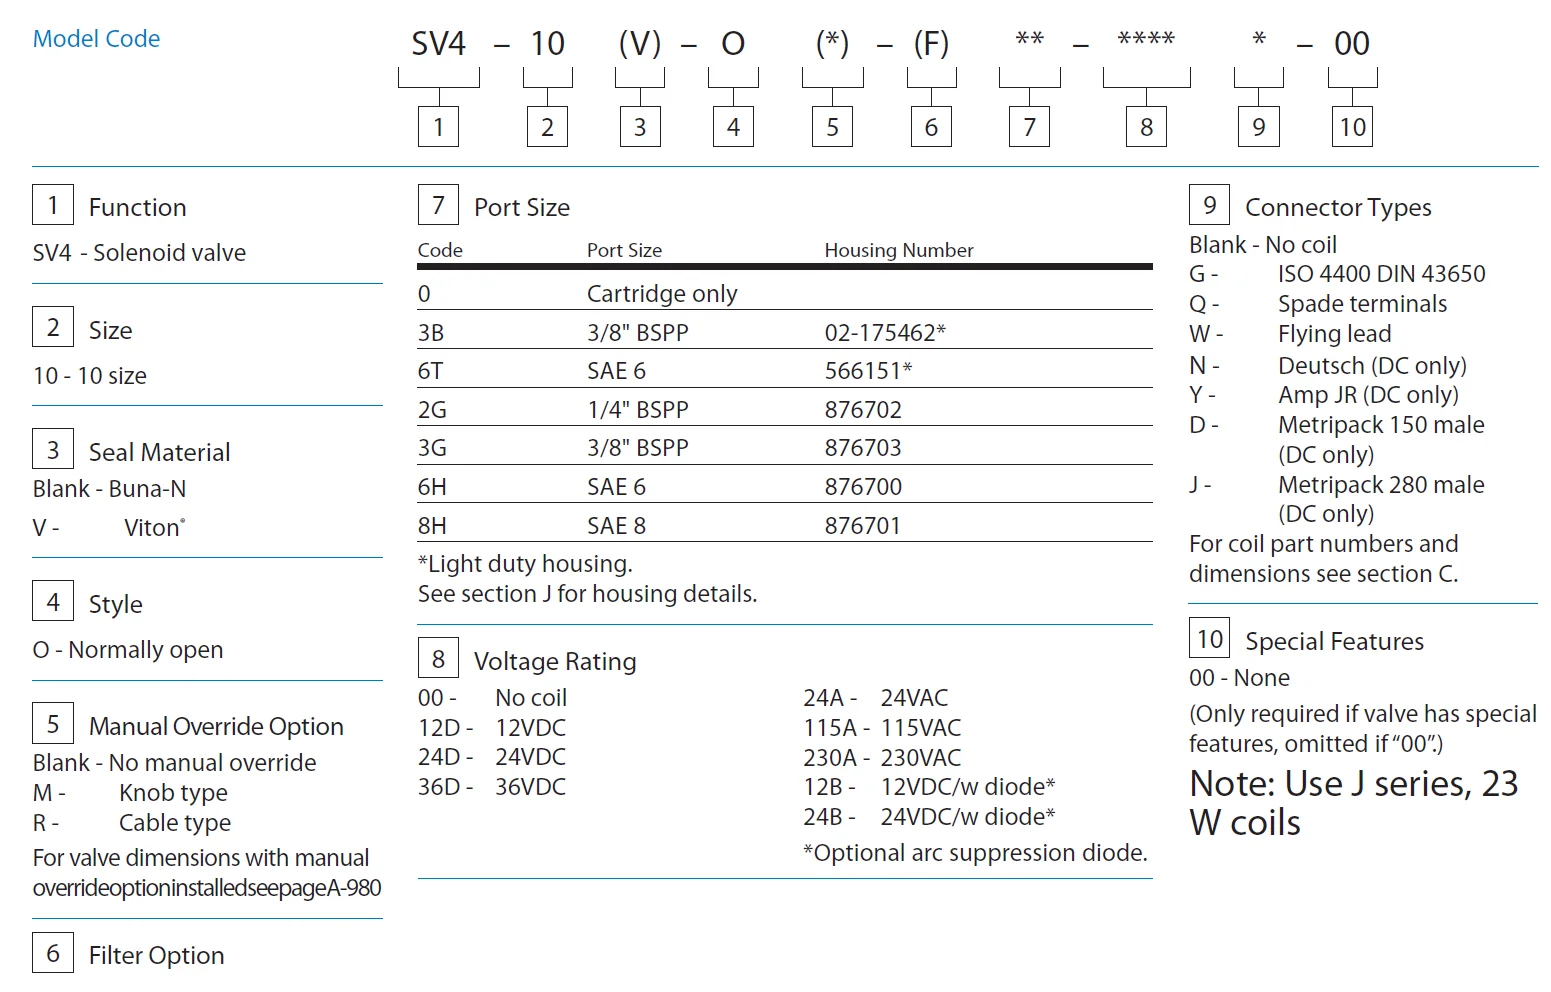Click numbered box 8 under the **** segment
The height and width of the screenshot is (992, 1551).
pos(1146,127)
